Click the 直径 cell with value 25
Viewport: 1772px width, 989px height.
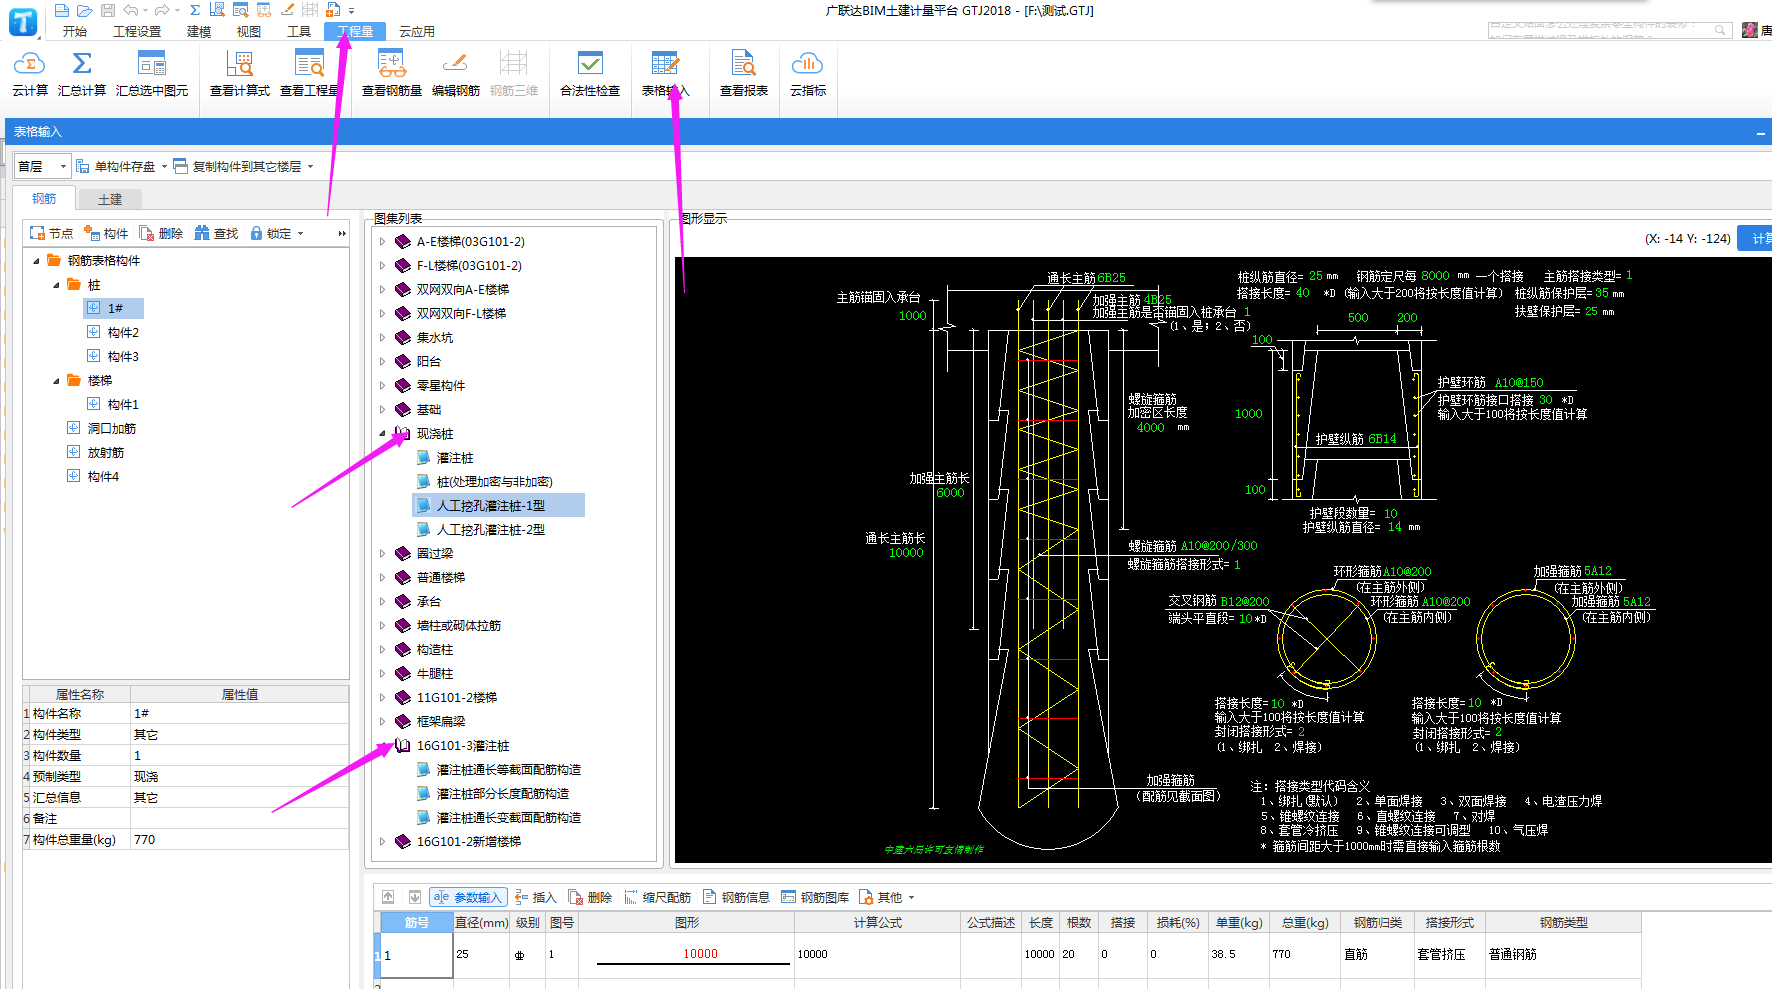(482, 954)
